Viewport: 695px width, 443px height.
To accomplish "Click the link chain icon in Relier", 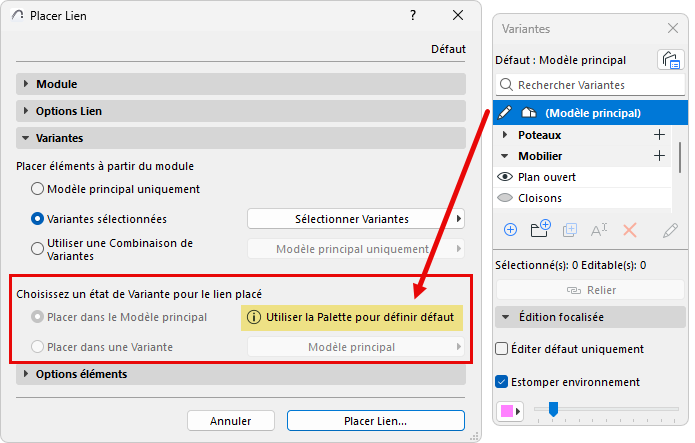I will click(x=574, y=290).
